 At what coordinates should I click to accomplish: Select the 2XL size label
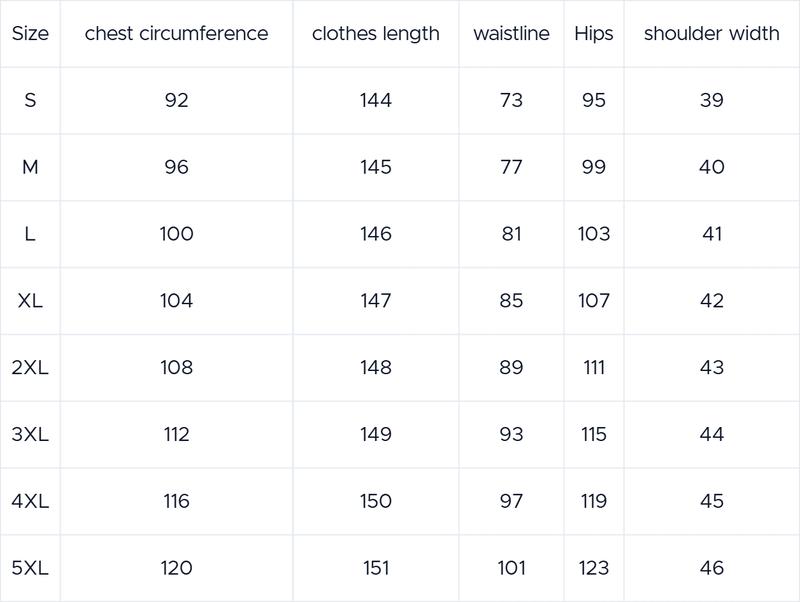tap(30, 367)
